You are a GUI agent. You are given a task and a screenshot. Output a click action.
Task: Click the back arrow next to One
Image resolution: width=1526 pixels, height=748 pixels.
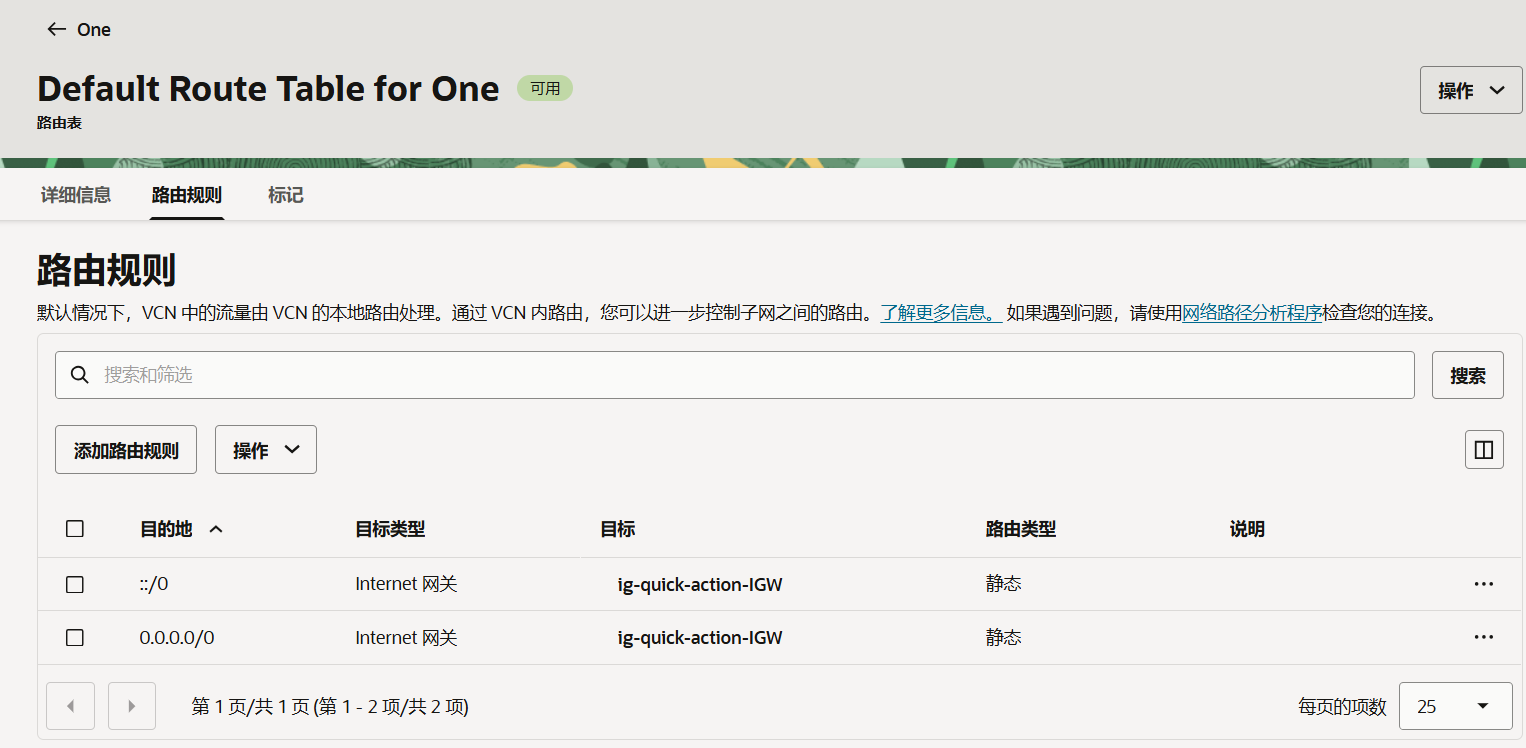[x=56, y=30]
